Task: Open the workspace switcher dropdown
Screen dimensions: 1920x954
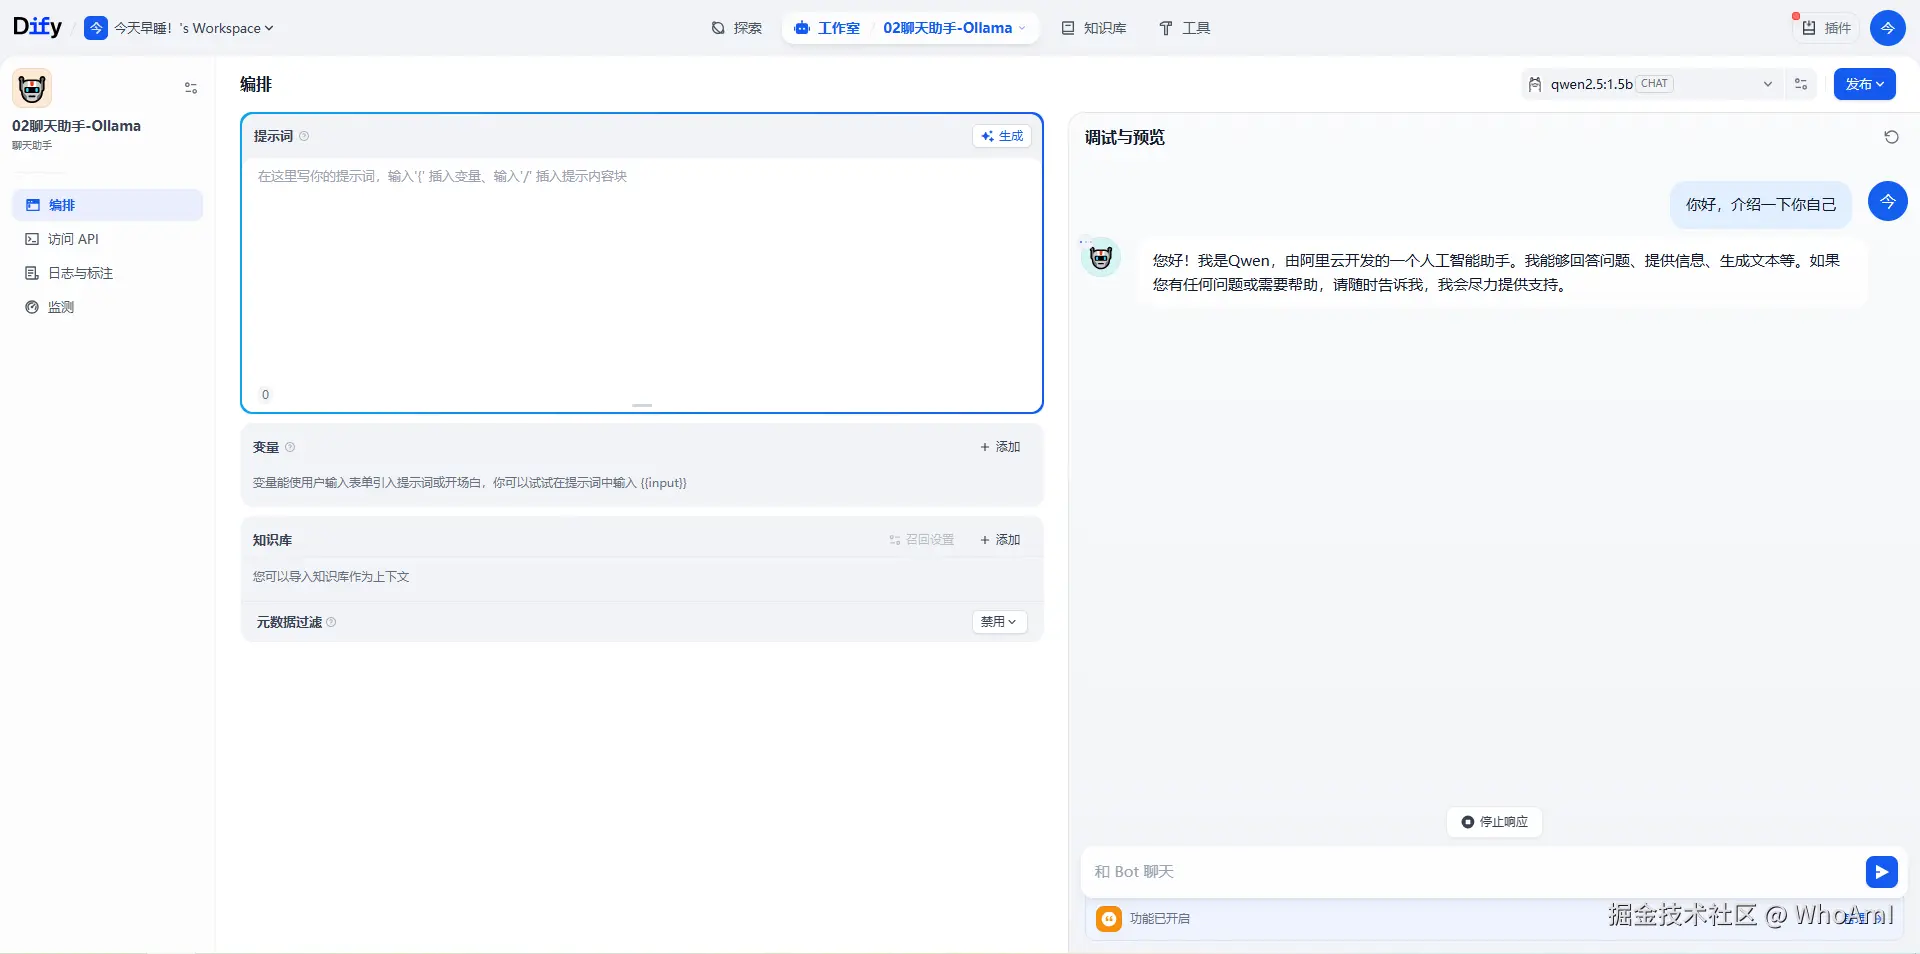Action: [x=179, y=28]
